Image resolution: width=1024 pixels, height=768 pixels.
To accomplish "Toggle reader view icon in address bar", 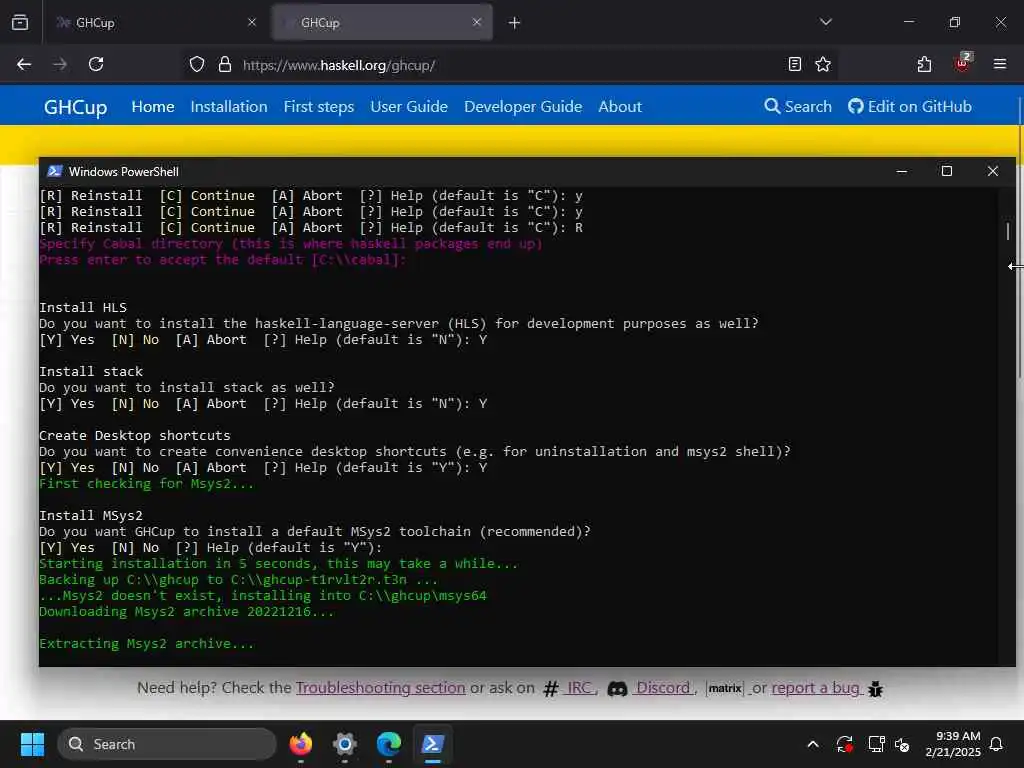I will (795, 64).
